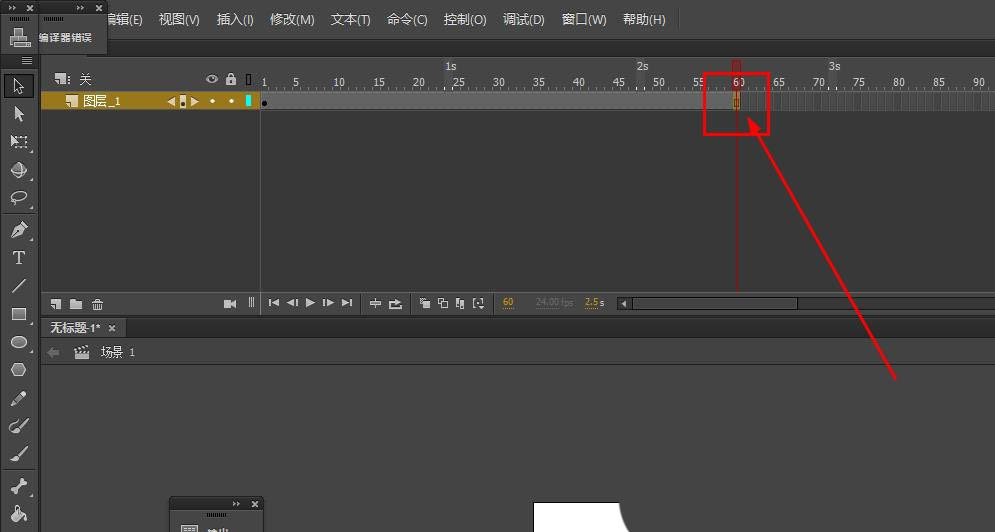Collapse the small bottom floating panel
This screenshot has width=995, height=532.
point(237,503)
